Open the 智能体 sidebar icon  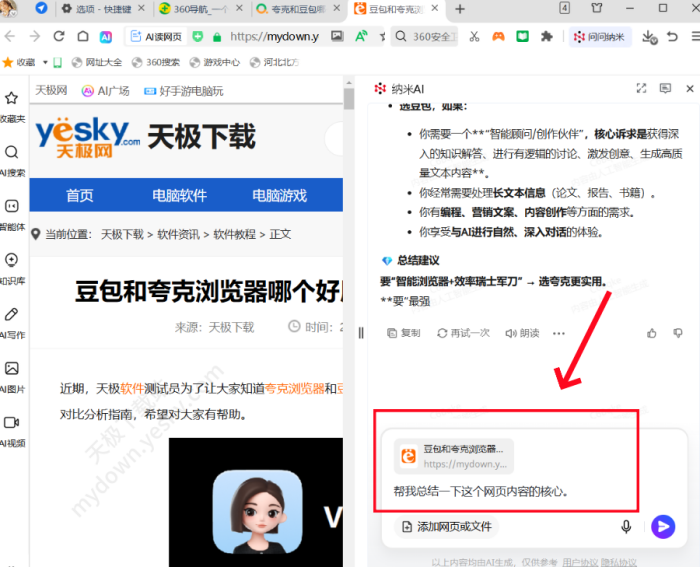click(x=12, y=213)
